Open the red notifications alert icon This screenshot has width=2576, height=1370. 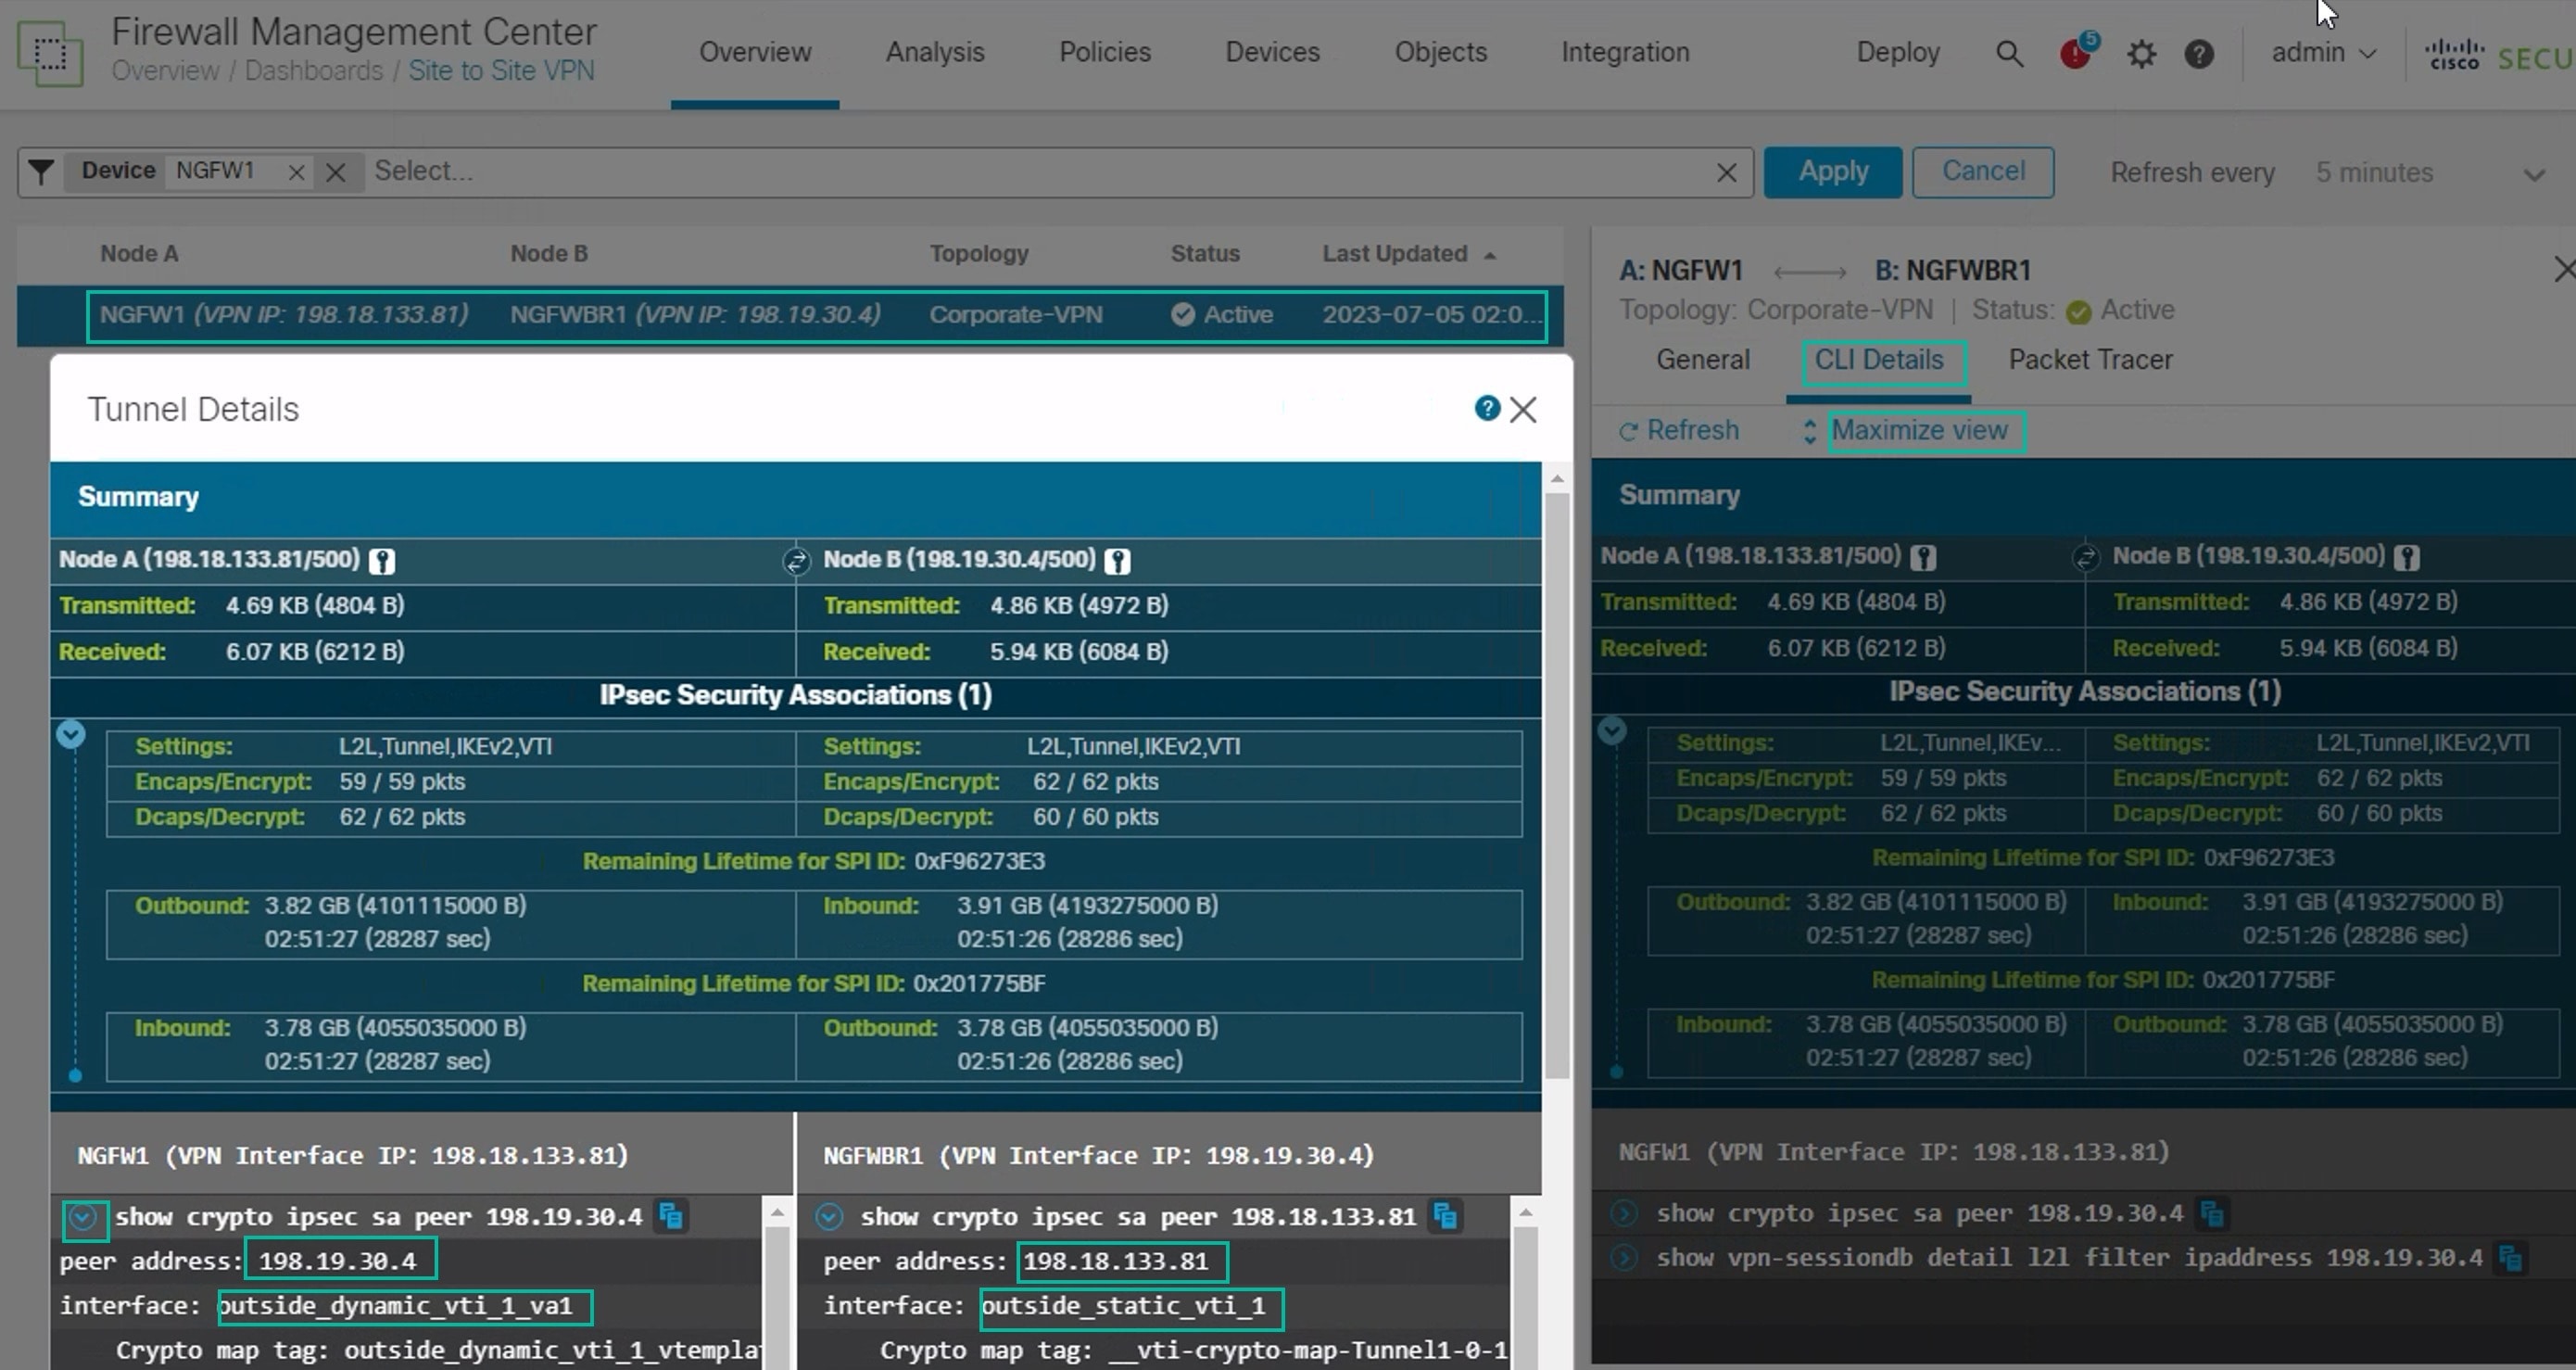(x=2077, y=52)
